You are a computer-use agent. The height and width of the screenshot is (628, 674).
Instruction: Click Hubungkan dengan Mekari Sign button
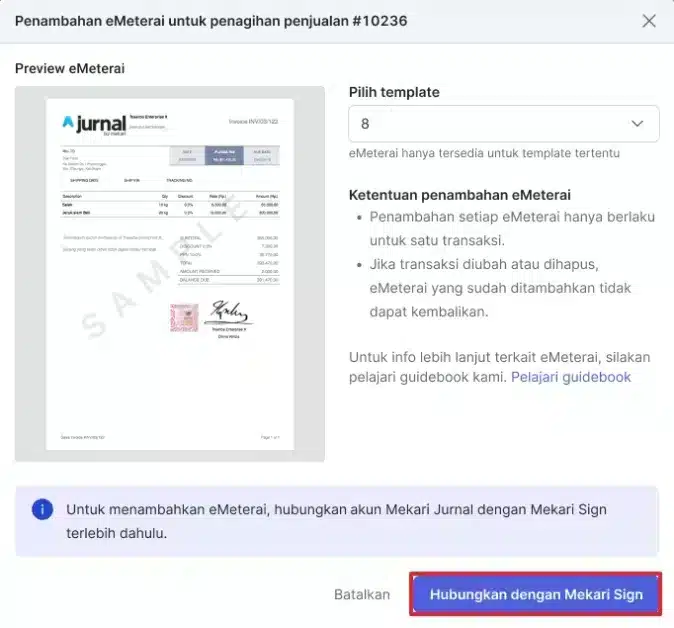point(536,594)
